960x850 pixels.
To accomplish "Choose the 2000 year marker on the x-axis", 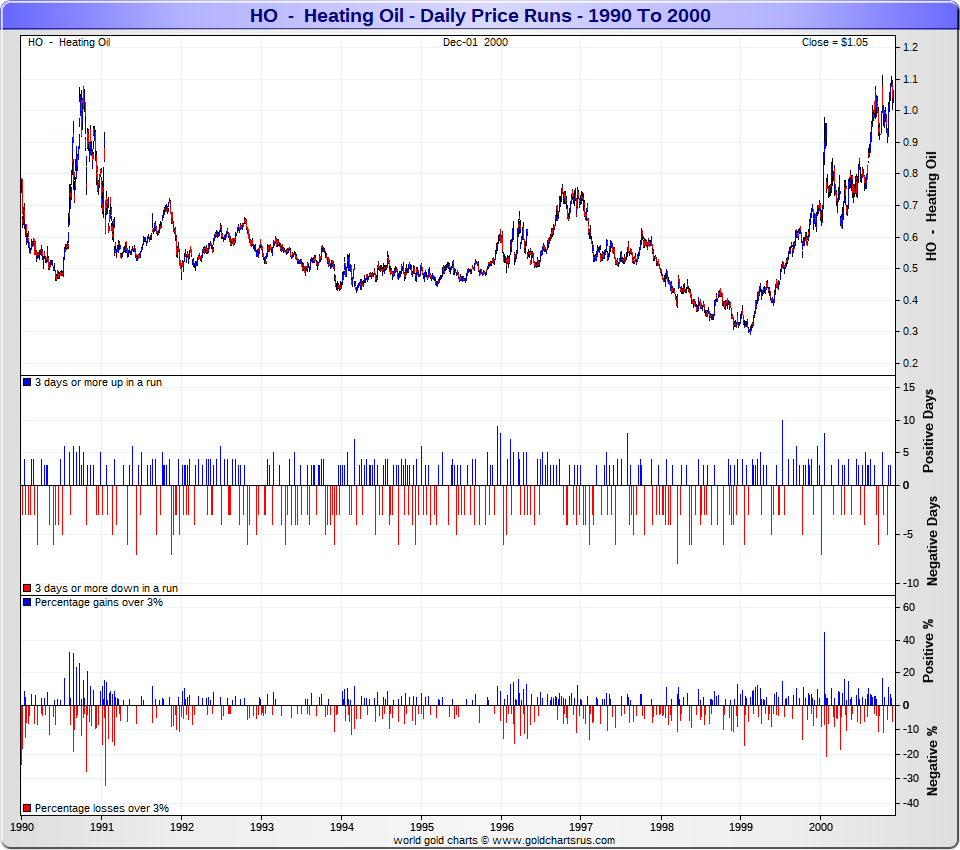I will coord(821,828).
